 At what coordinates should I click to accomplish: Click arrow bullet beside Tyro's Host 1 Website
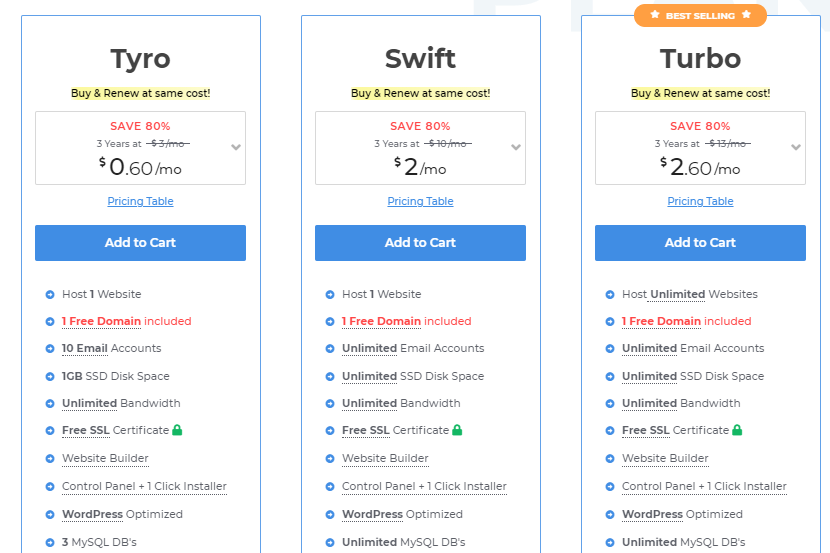click(50, 295)
